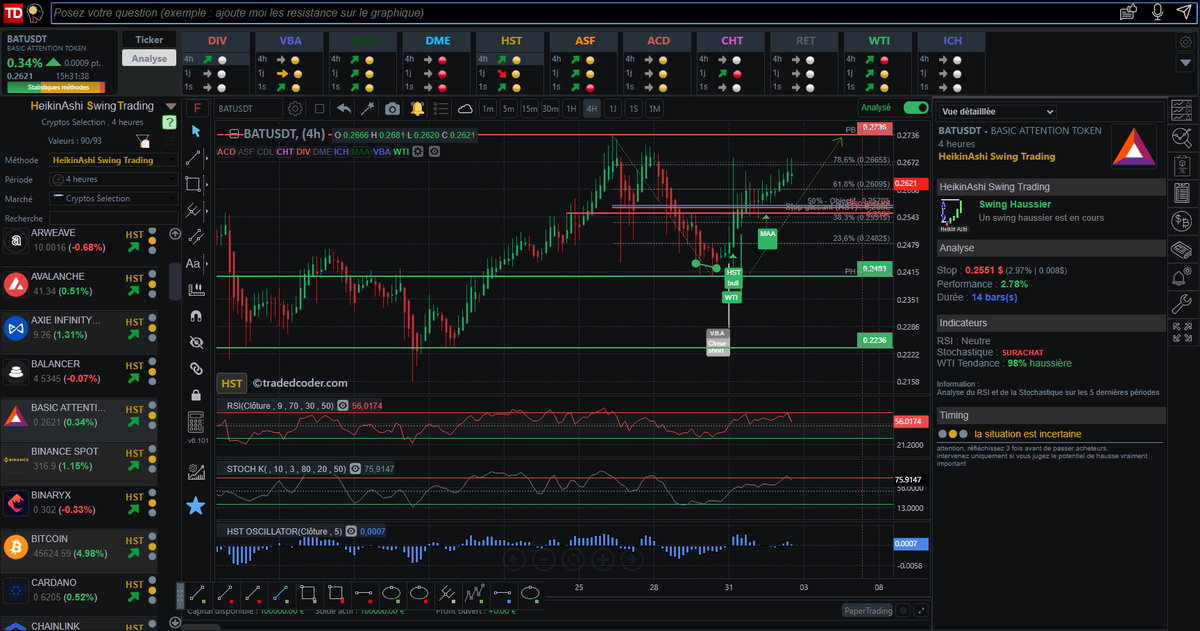Toggle the green Analysé switch
The height and width of the screenshot is (631, 1200).
(915, 108)
